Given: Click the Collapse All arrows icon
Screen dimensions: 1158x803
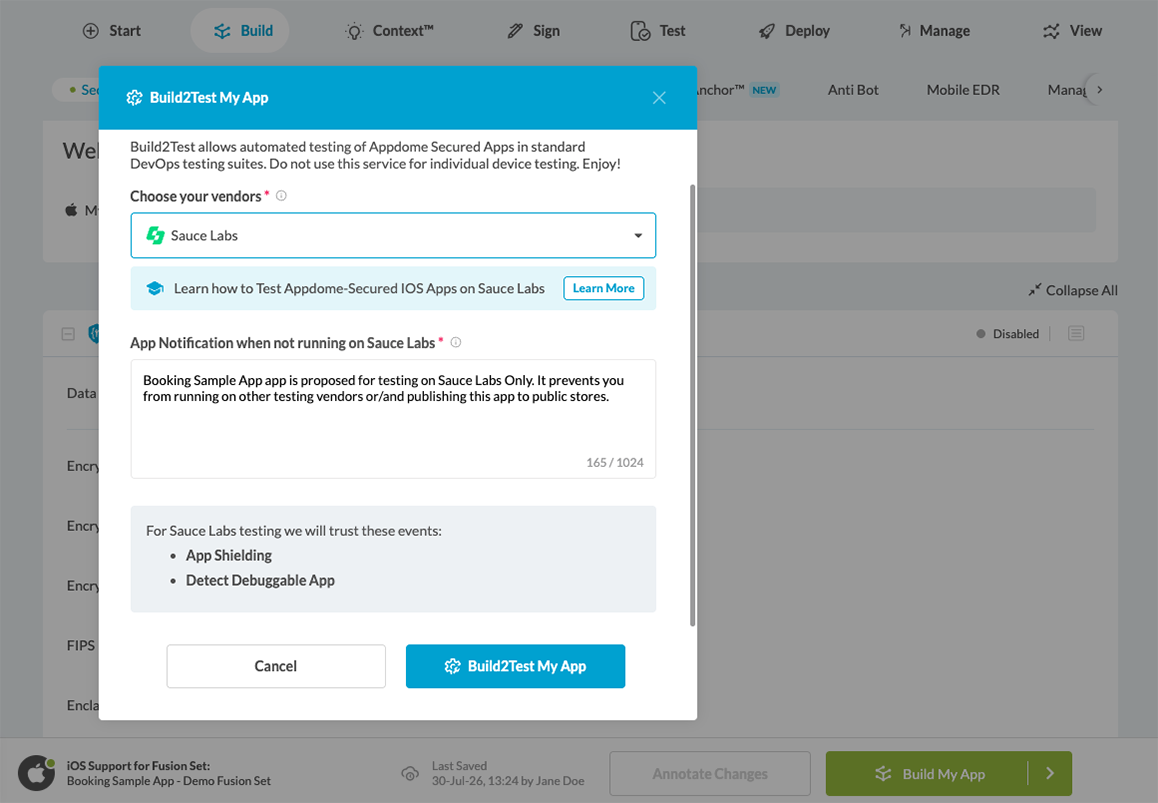Looking at the screenshot, I should pyautogui.click(x=1035, y=290).
